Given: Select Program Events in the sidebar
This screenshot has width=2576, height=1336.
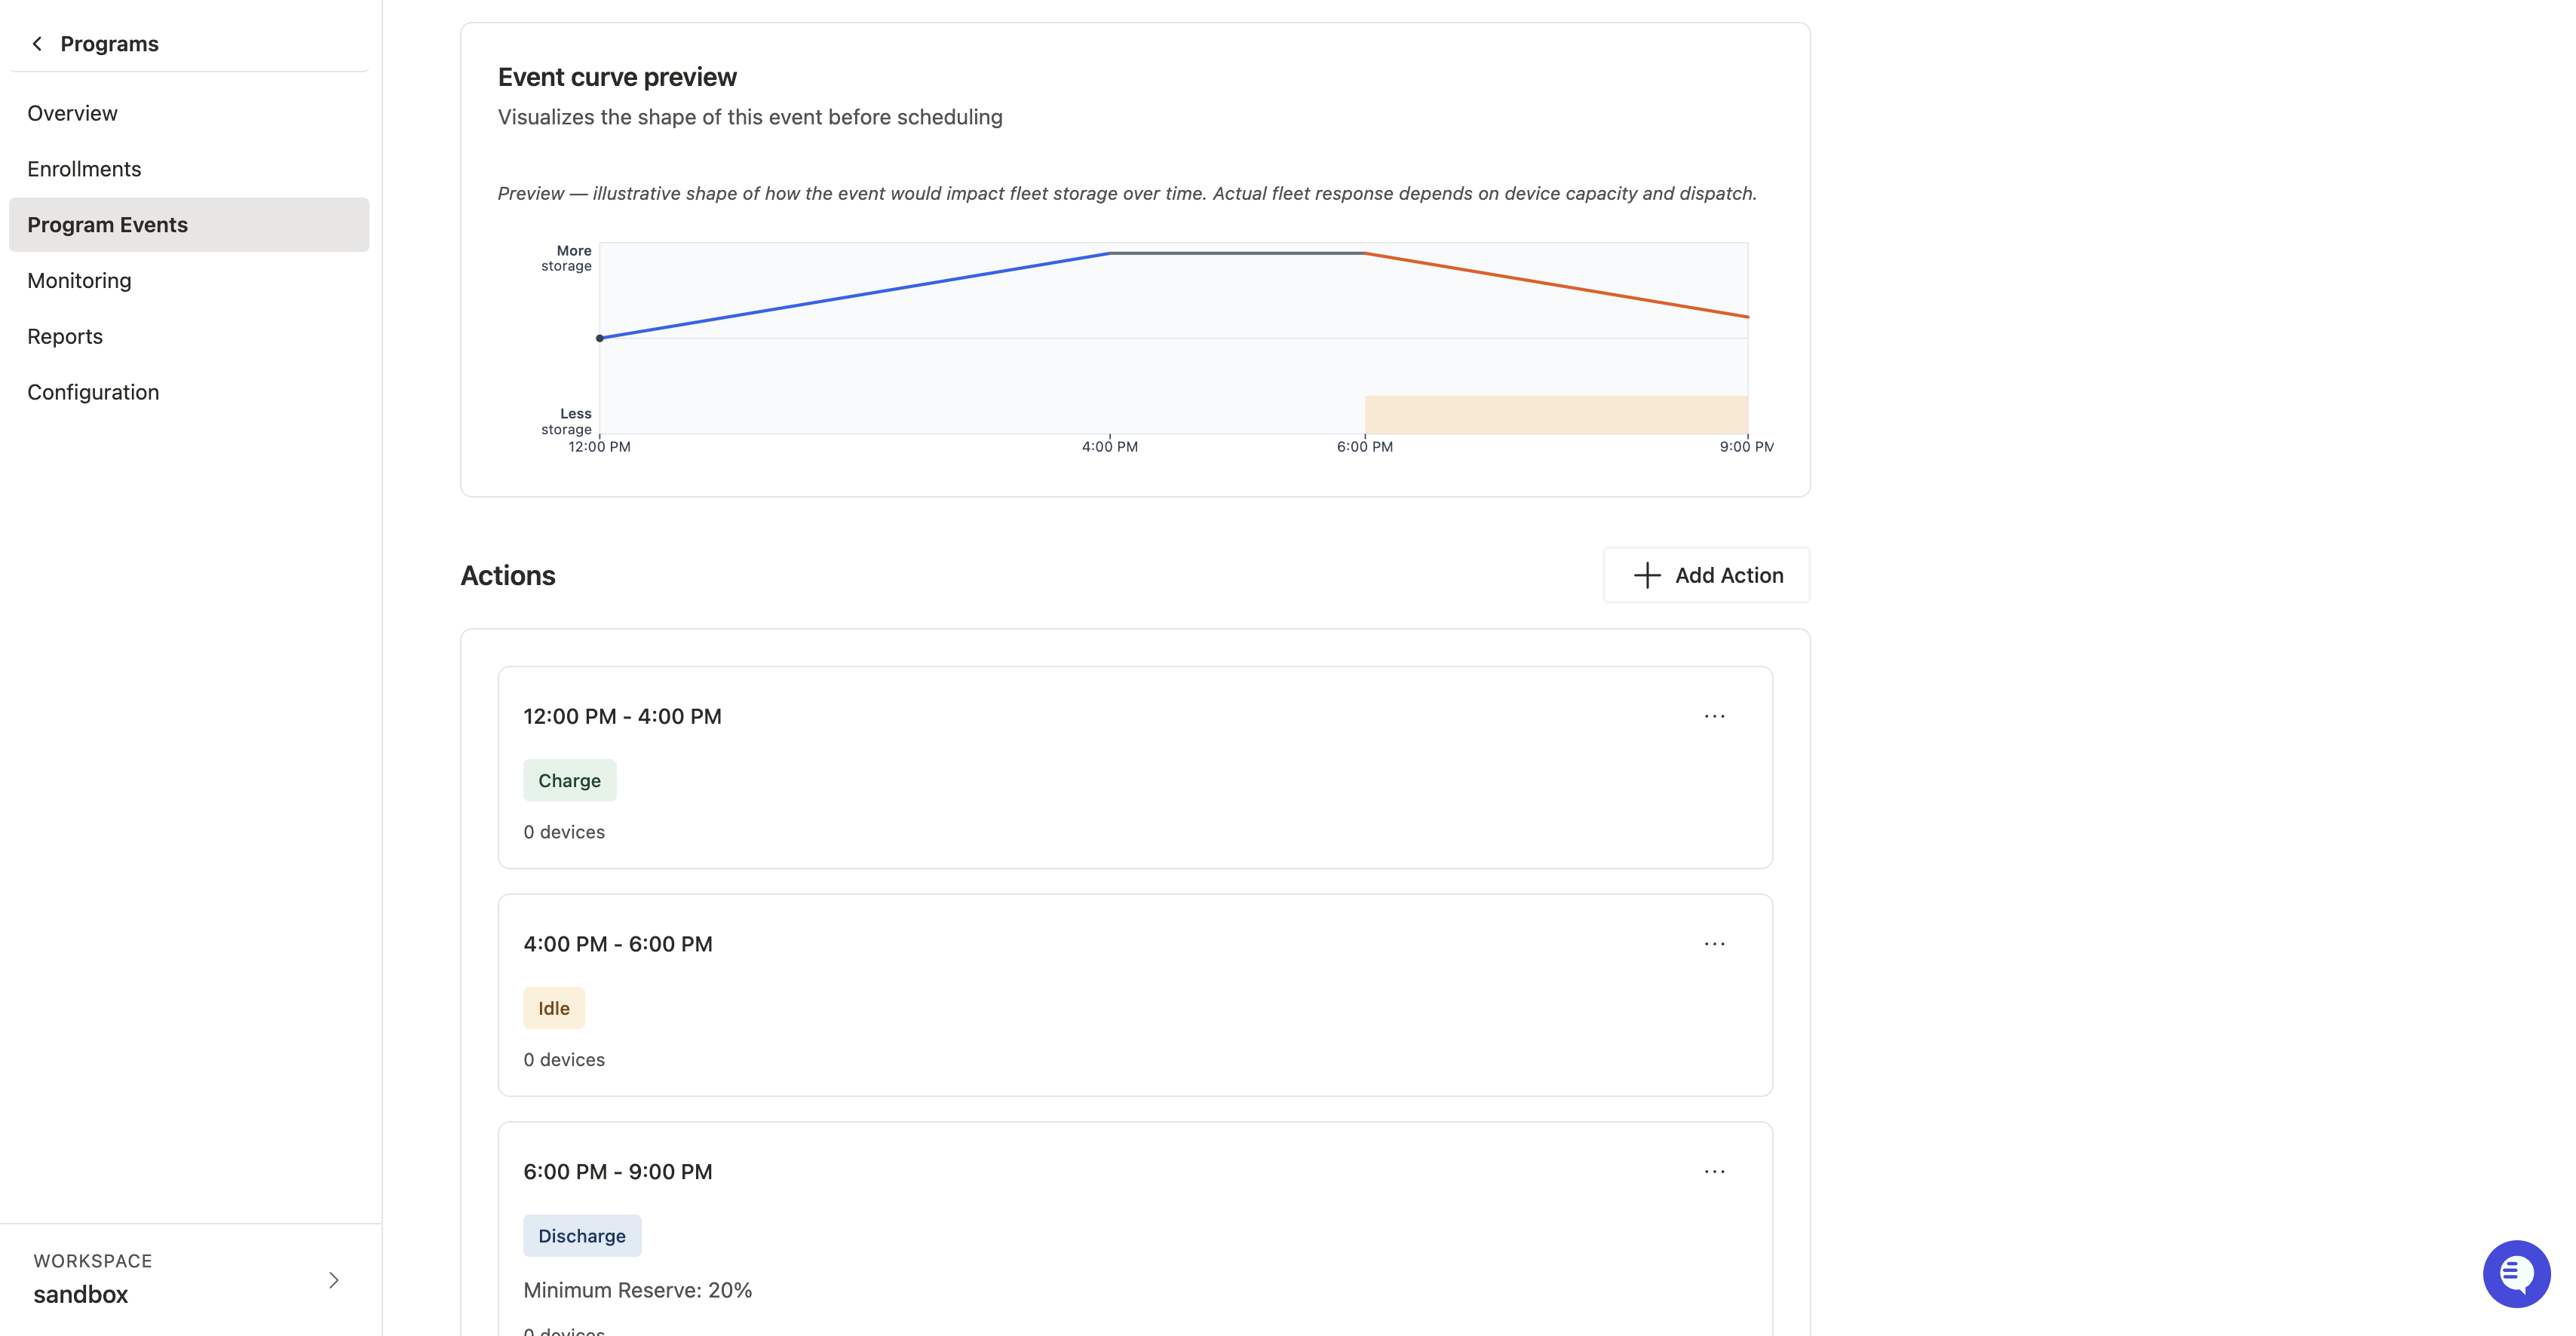Looking at the screenshot, I should (189, 225).
